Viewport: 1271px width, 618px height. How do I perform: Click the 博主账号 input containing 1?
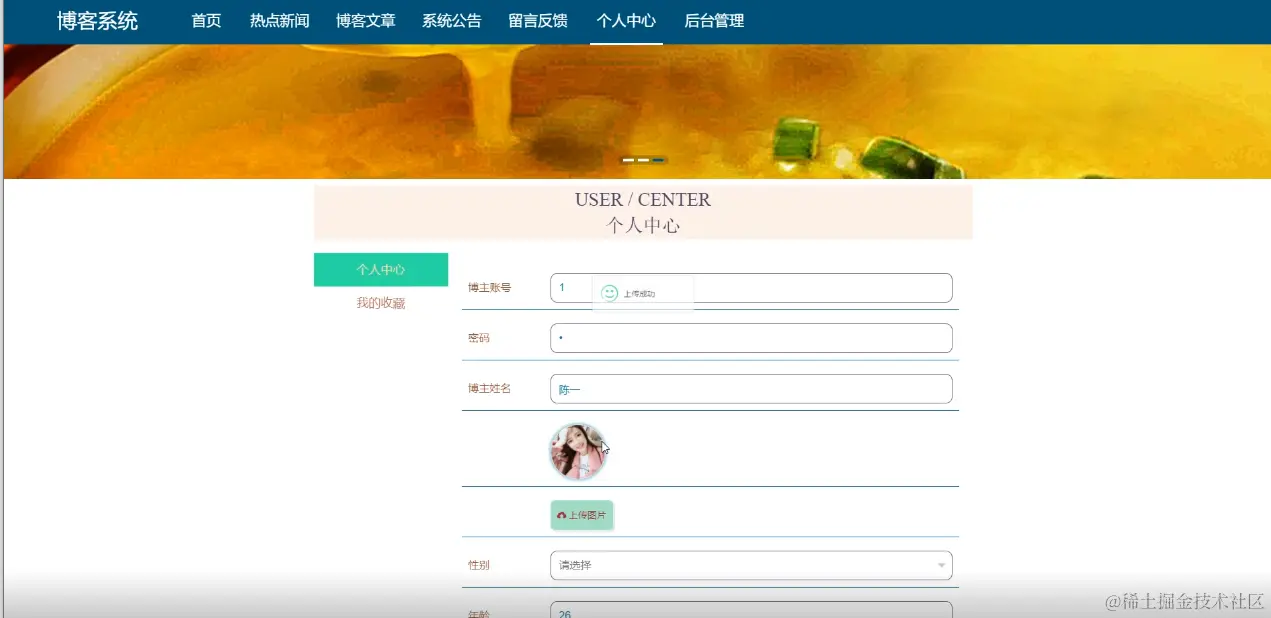751,287
